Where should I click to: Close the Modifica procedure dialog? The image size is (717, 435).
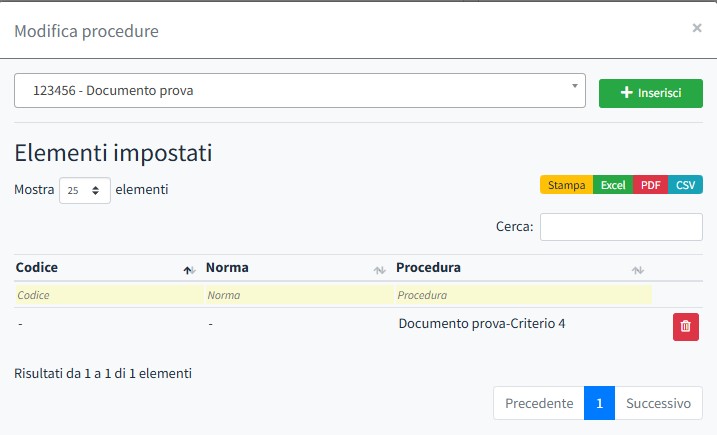(696, 28)
